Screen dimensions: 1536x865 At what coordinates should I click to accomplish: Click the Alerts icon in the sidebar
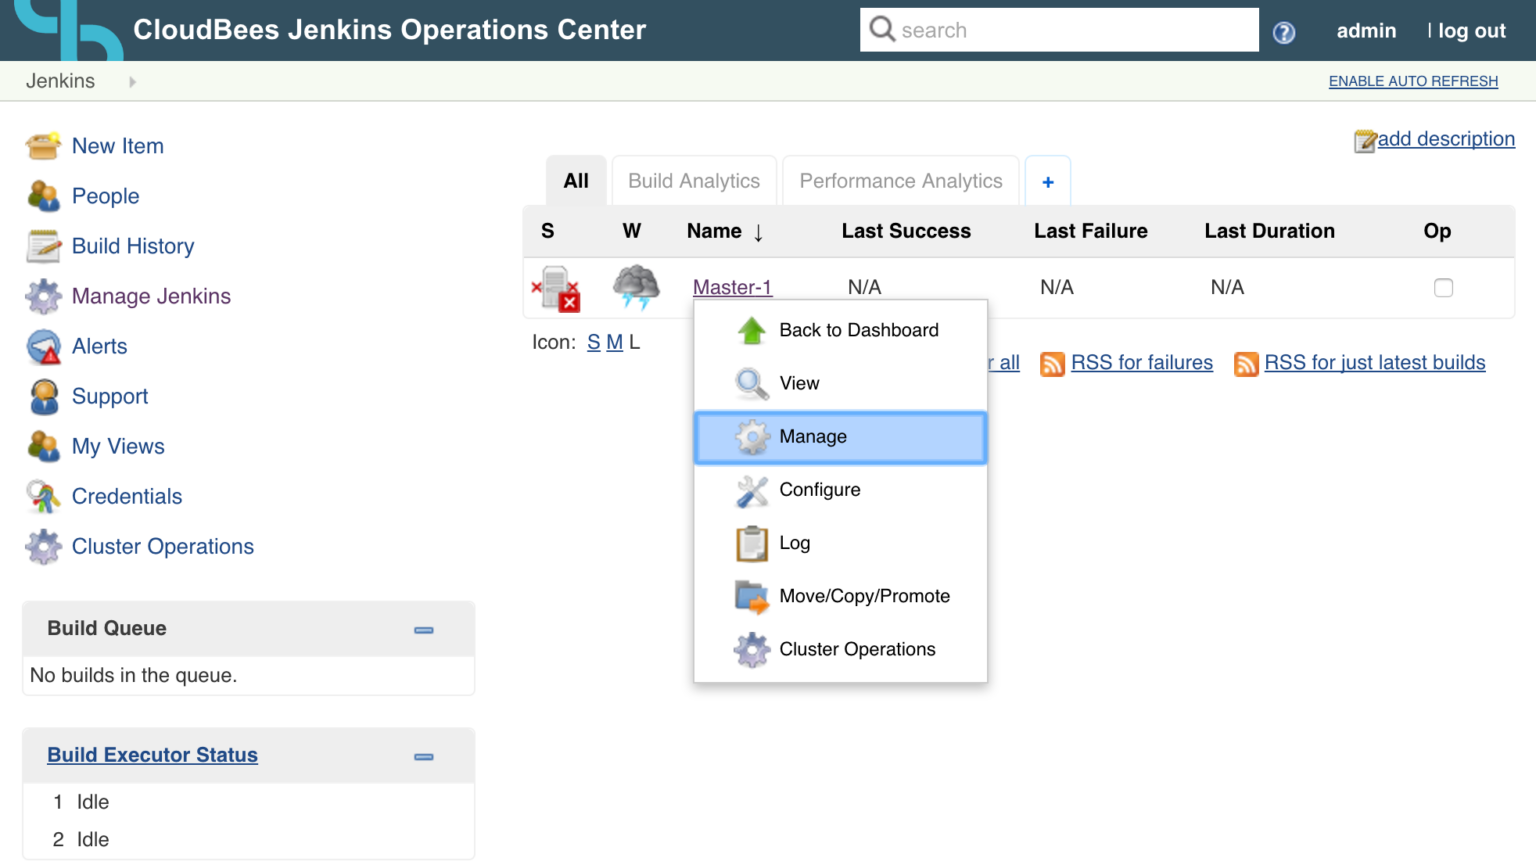[x=42, y=346]
